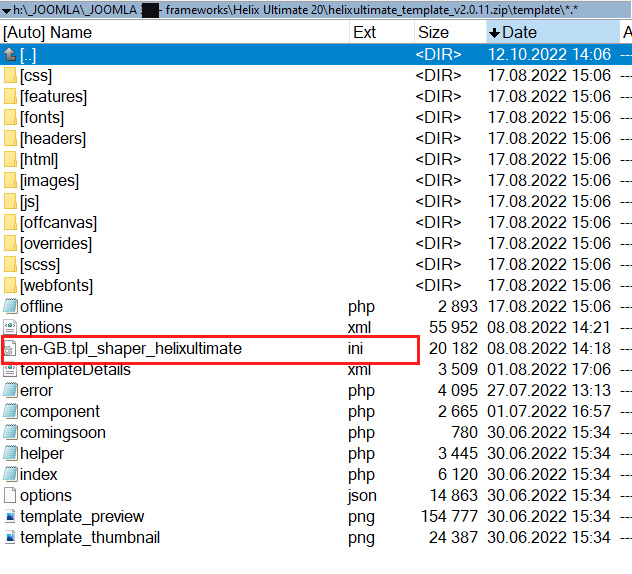Click the index php file icon

(x=10, y=474)
